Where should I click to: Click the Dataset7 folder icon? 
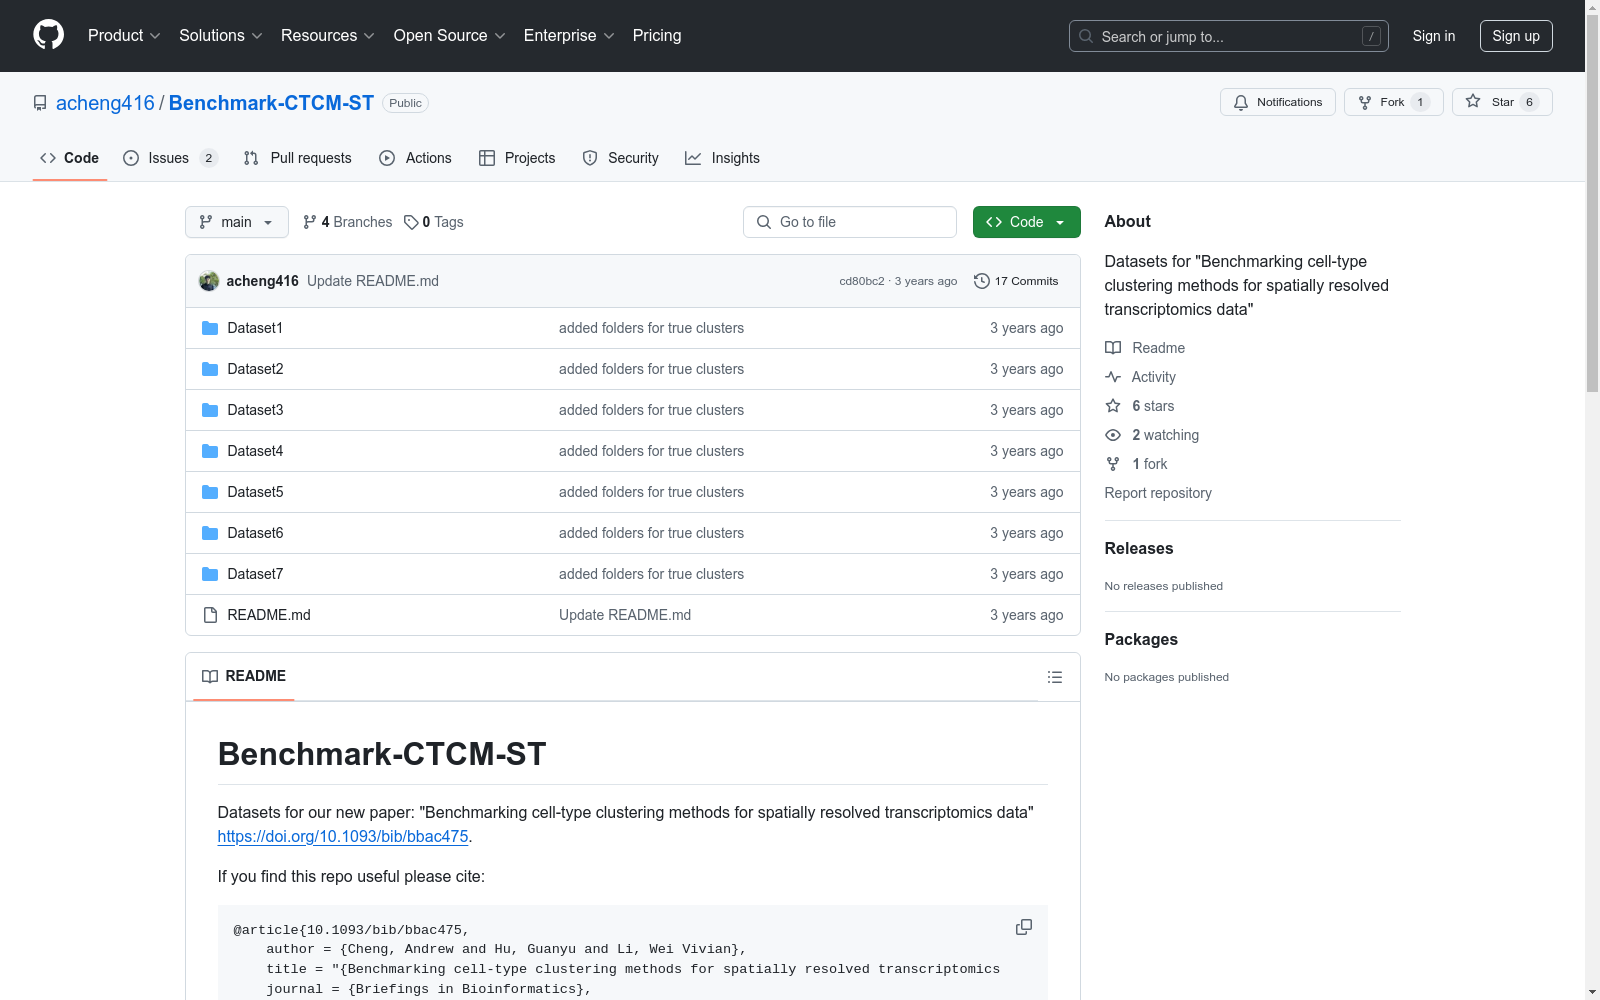[210, 574]
